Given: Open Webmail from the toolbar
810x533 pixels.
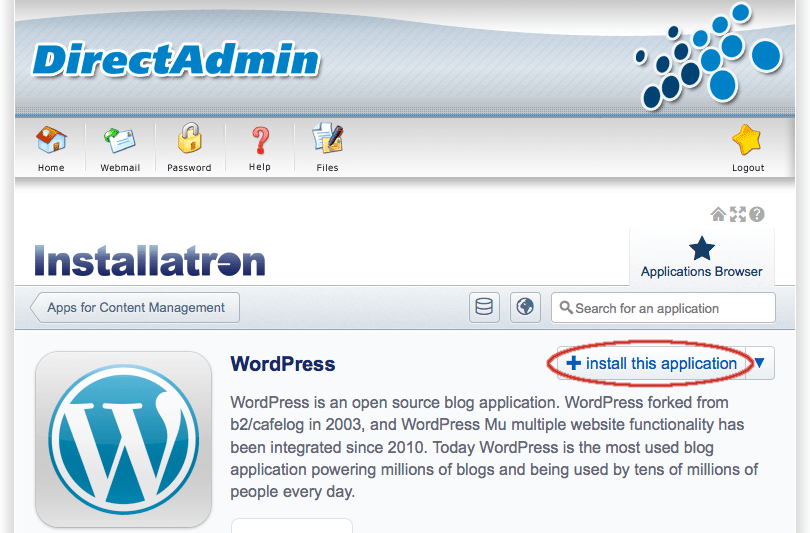Looking at the screenshot, I should (120, 140).
